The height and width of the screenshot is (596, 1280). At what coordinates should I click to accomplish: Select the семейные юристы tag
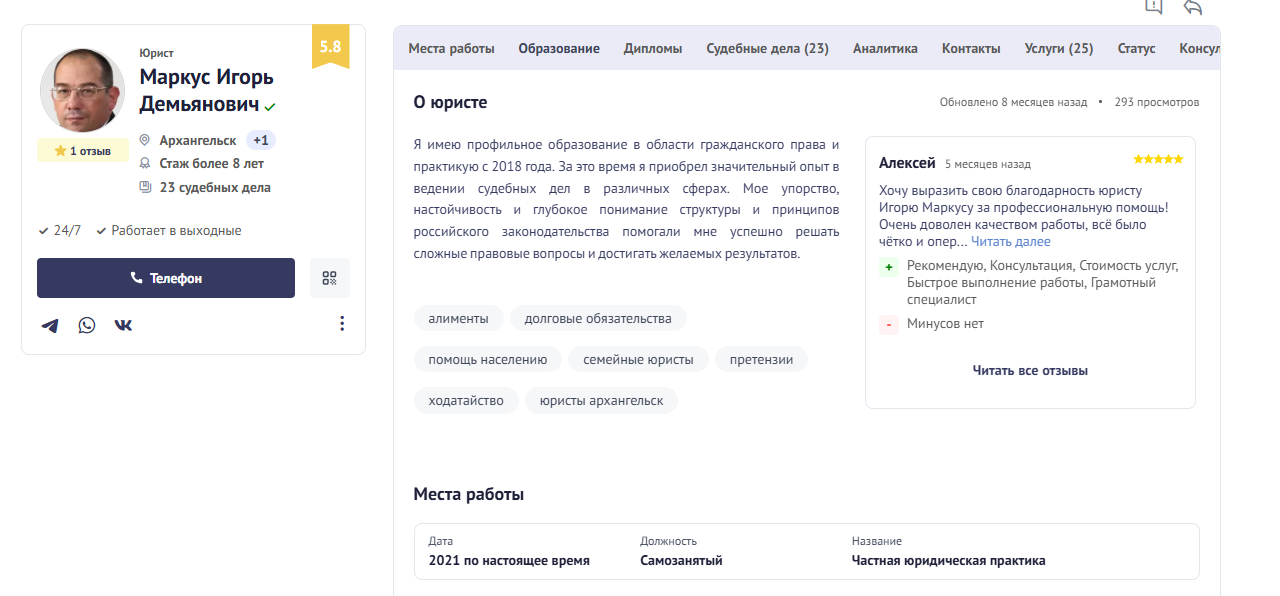coord(638,360)
